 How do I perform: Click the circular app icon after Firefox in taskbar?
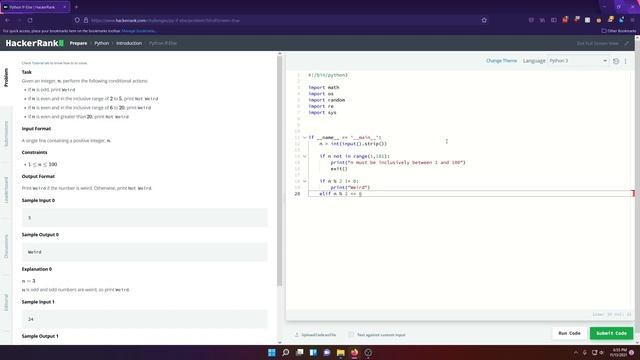click(x=368, y=353)
